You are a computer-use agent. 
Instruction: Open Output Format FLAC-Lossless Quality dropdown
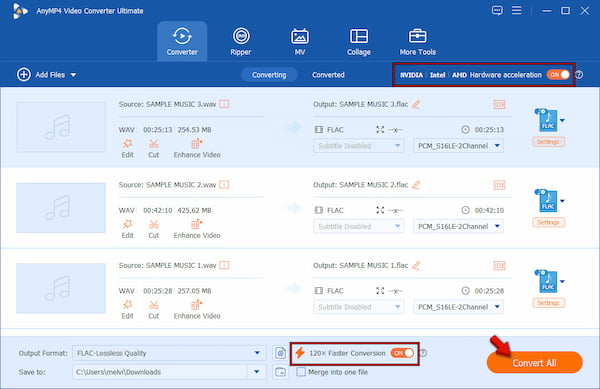click(x=169, y=353)
